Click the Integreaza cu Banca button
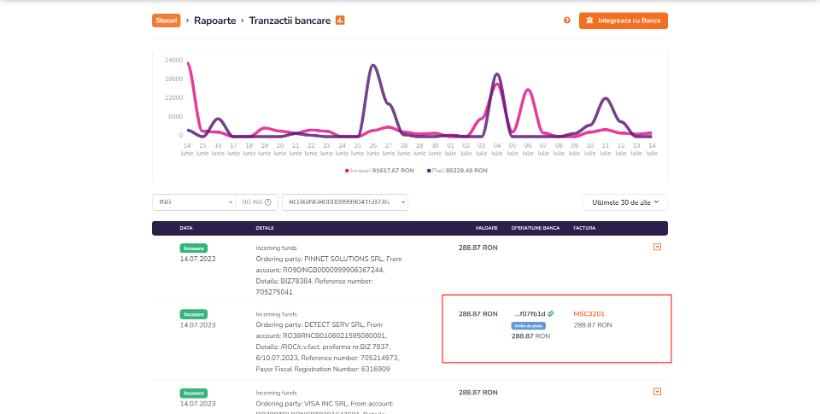820x414 pixels. 623,20
